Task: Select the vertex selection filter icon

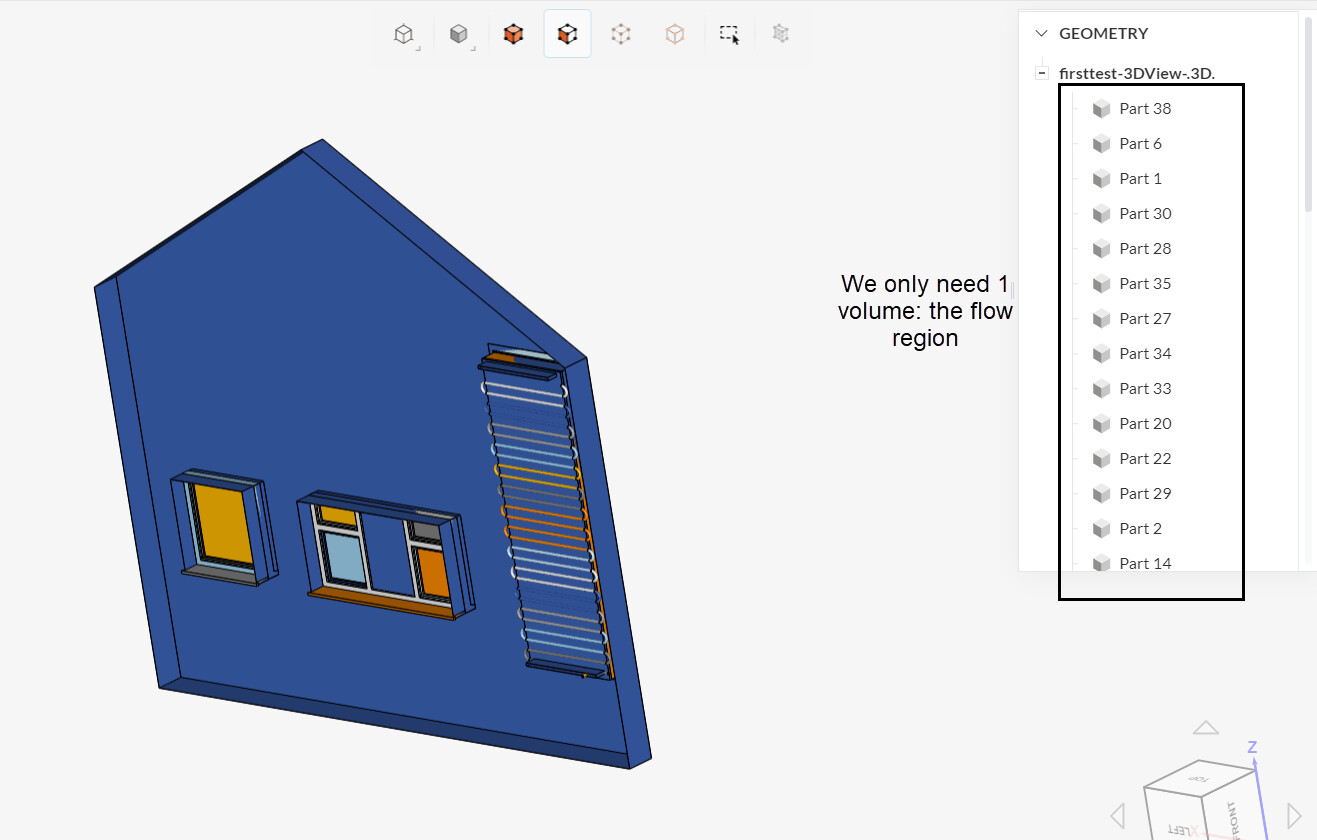Action: (621, 33)
